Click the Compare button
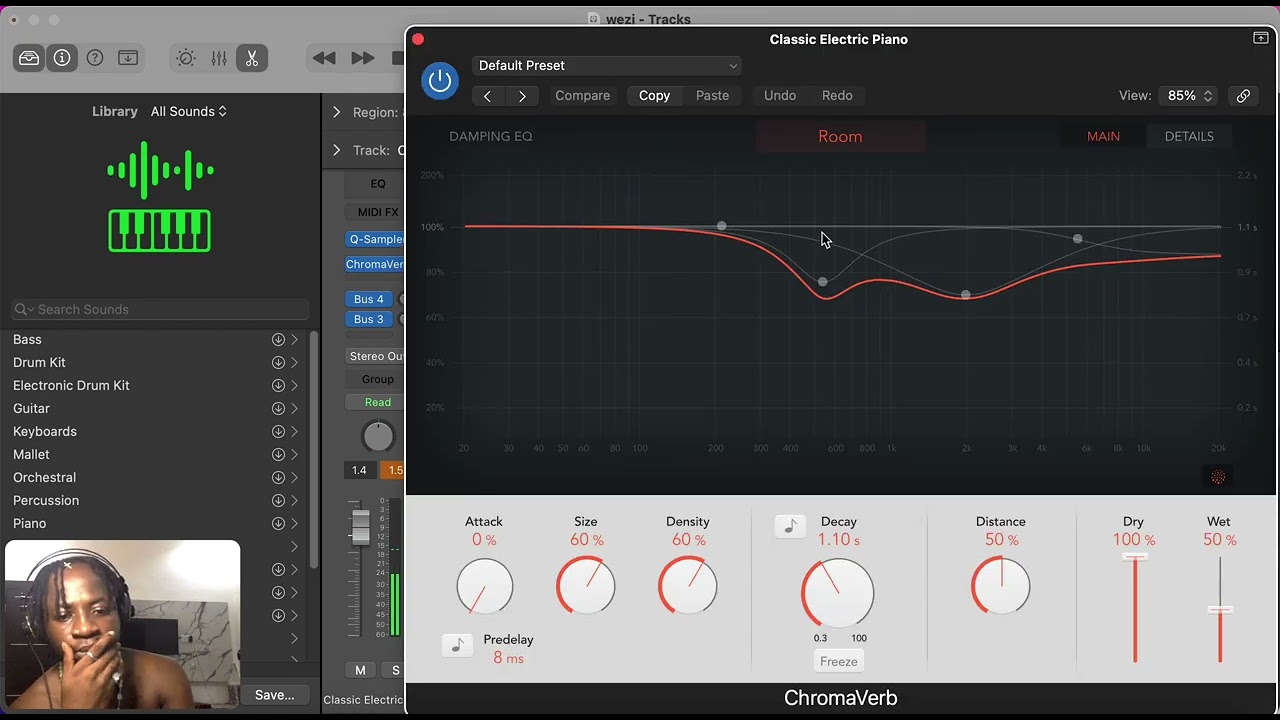This screenshot has width=1280, height=720. tap(583, 96)
